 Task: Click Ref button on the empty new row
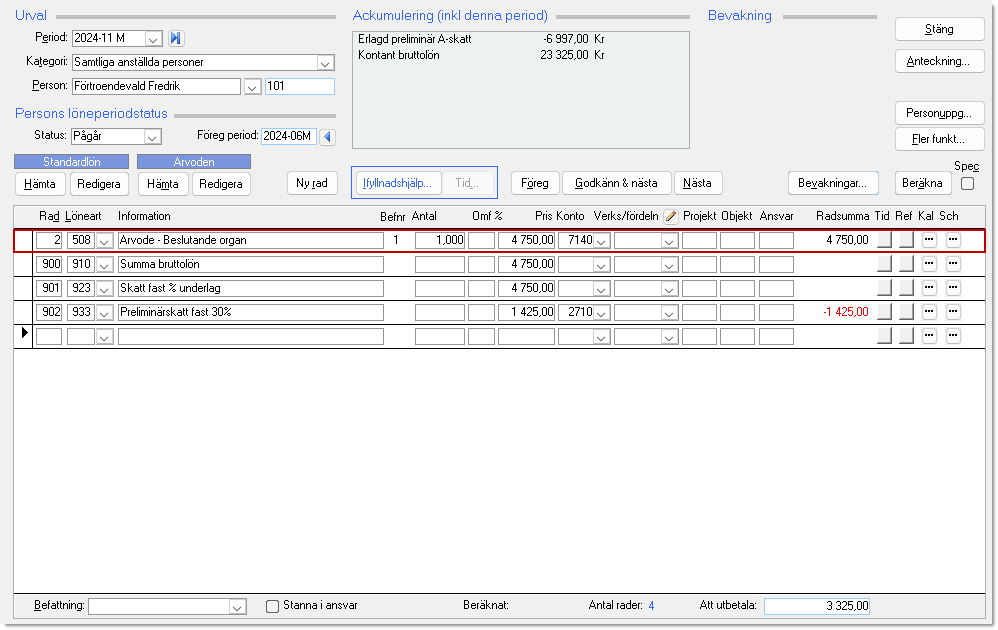[906, 336]
